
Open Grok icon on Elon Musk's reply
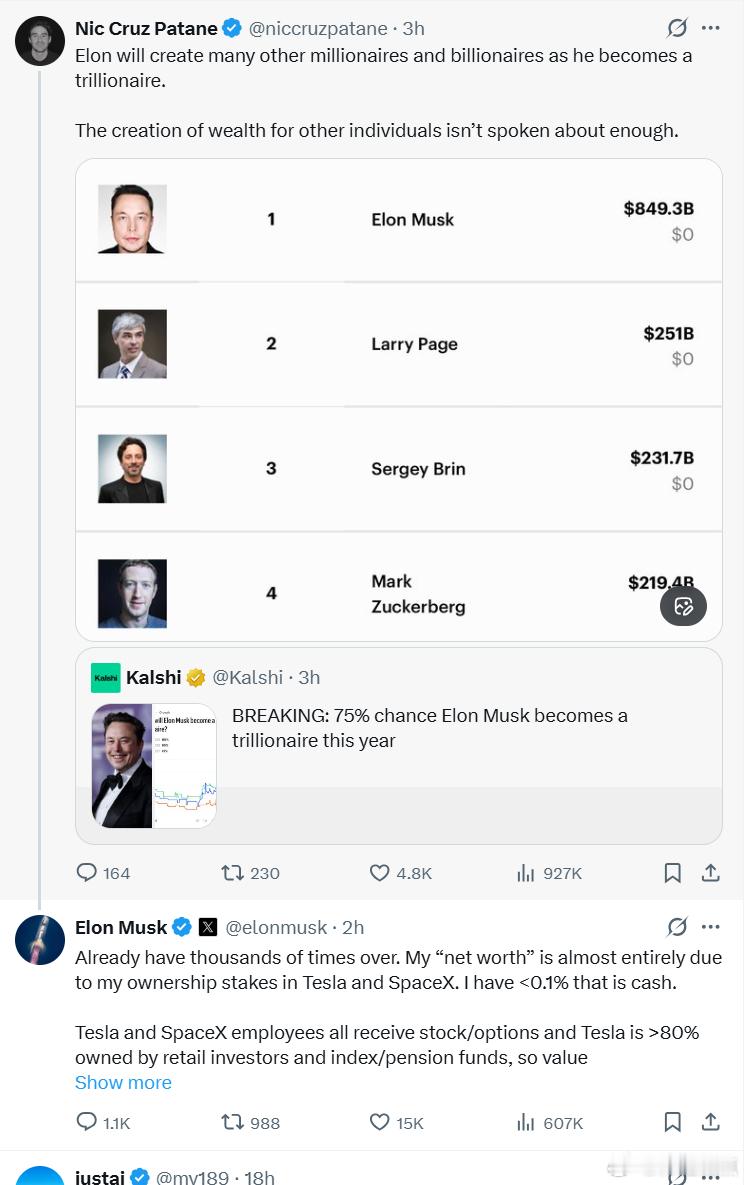(677, 927)
